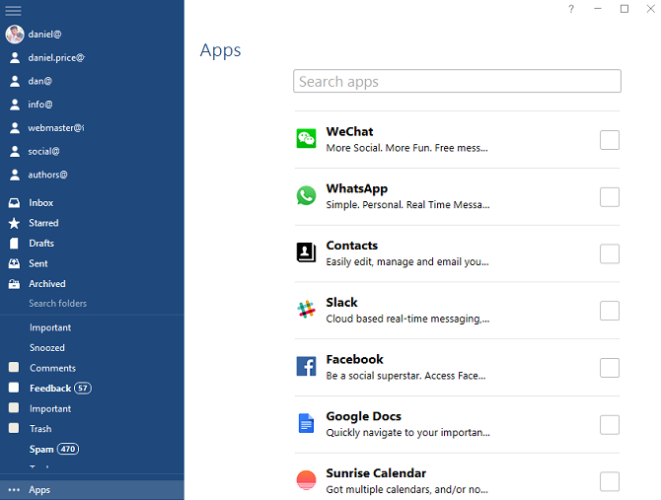Click the Sent tray icon
661x500 pixels.
14,263
